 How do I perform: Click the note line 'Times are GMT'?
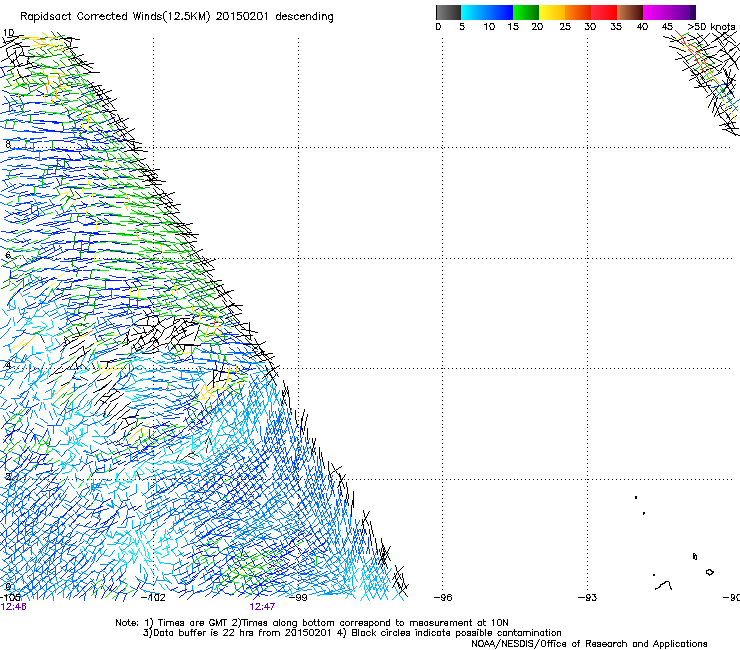pyautogui.click(x=193, y=623)
